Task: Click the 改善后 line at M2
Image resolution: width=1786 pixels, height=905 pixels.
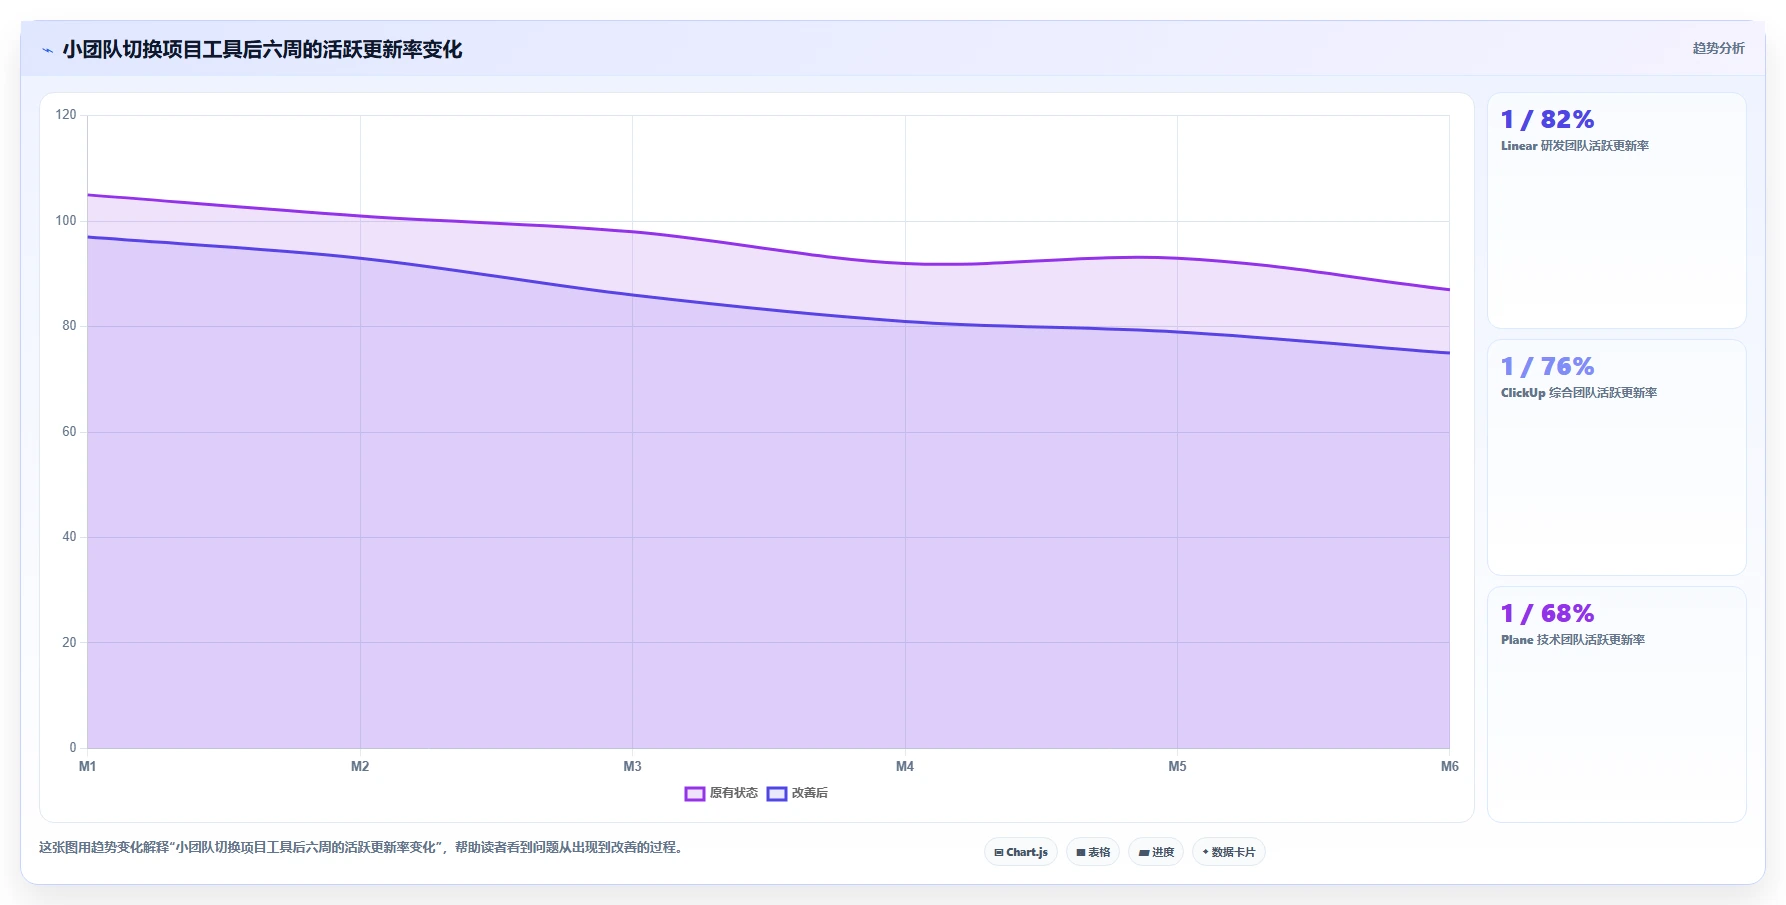Action: tap(360, 258)
